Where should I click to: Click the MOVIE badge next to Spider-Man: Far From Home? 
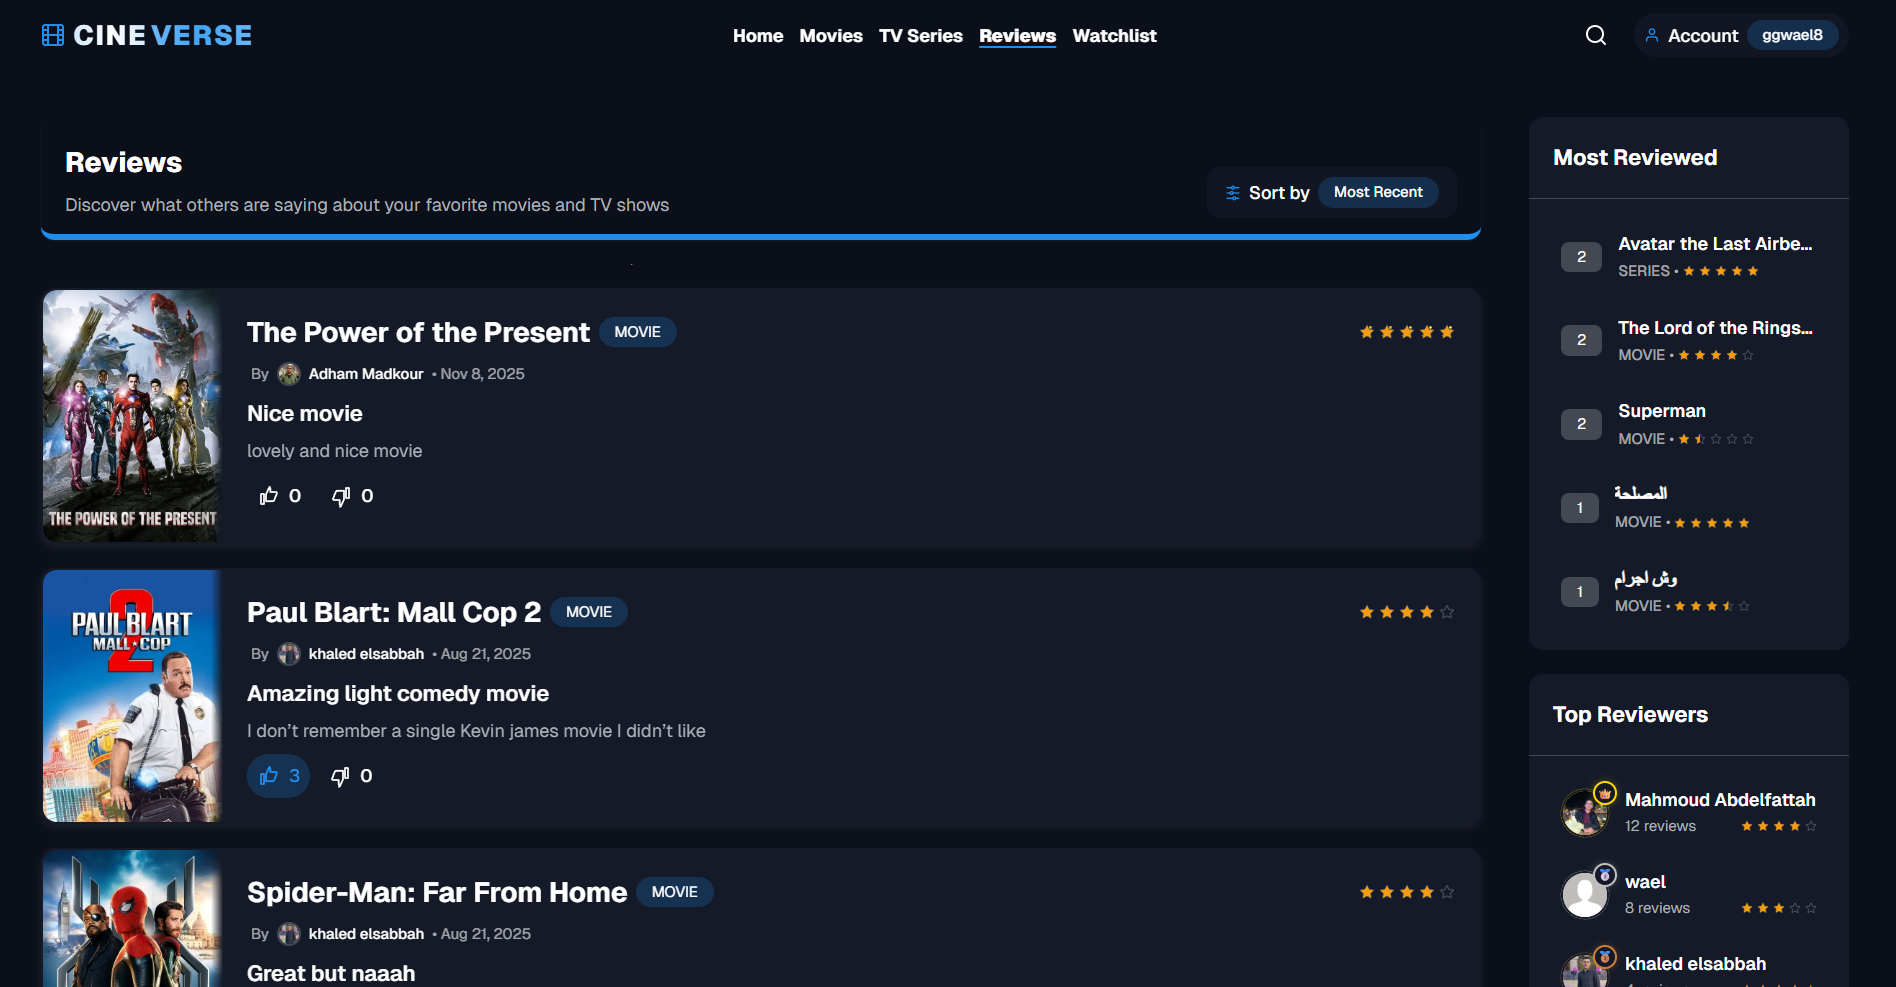pos(674,891)
